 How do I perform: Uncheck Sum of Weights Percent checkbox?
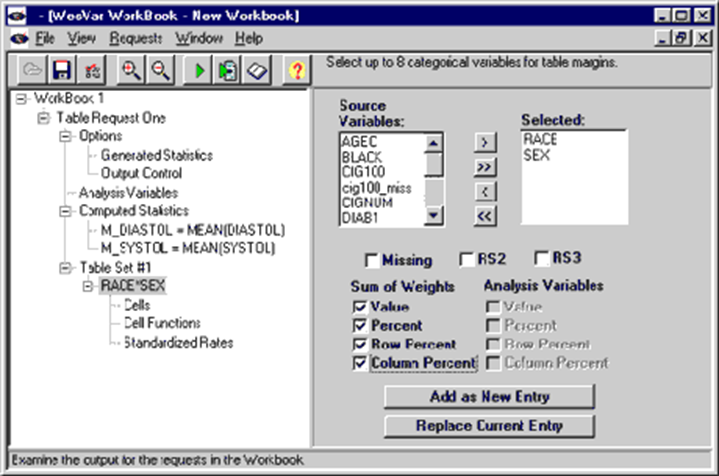point(360,326)
